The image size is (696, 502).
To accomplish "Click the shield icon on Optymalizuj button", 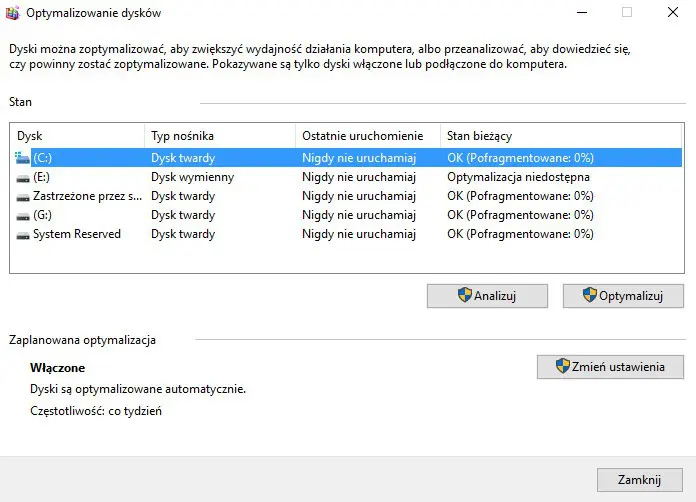I will 590,295.
